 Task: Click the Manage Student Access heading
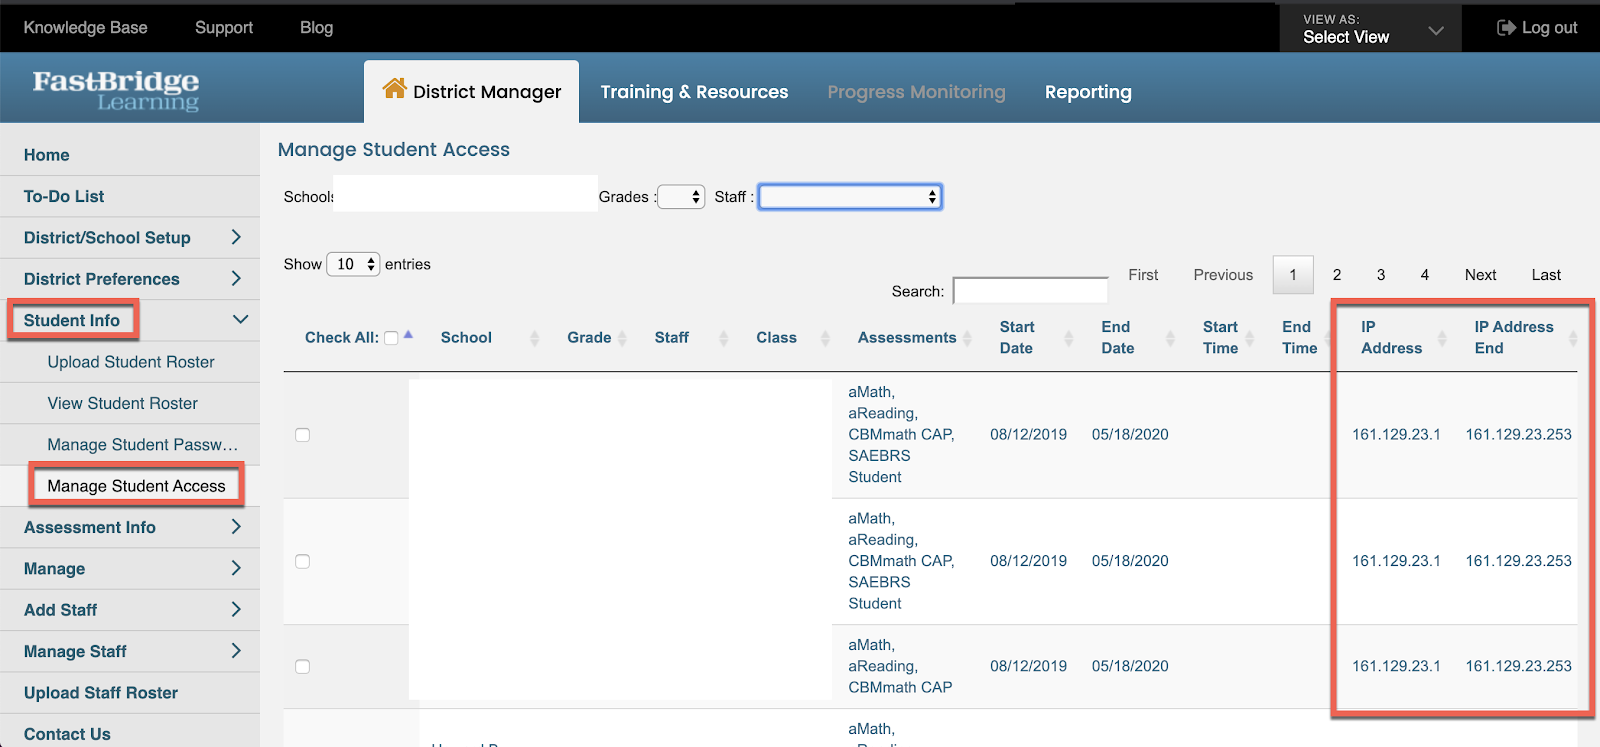[x=394, y=150]
